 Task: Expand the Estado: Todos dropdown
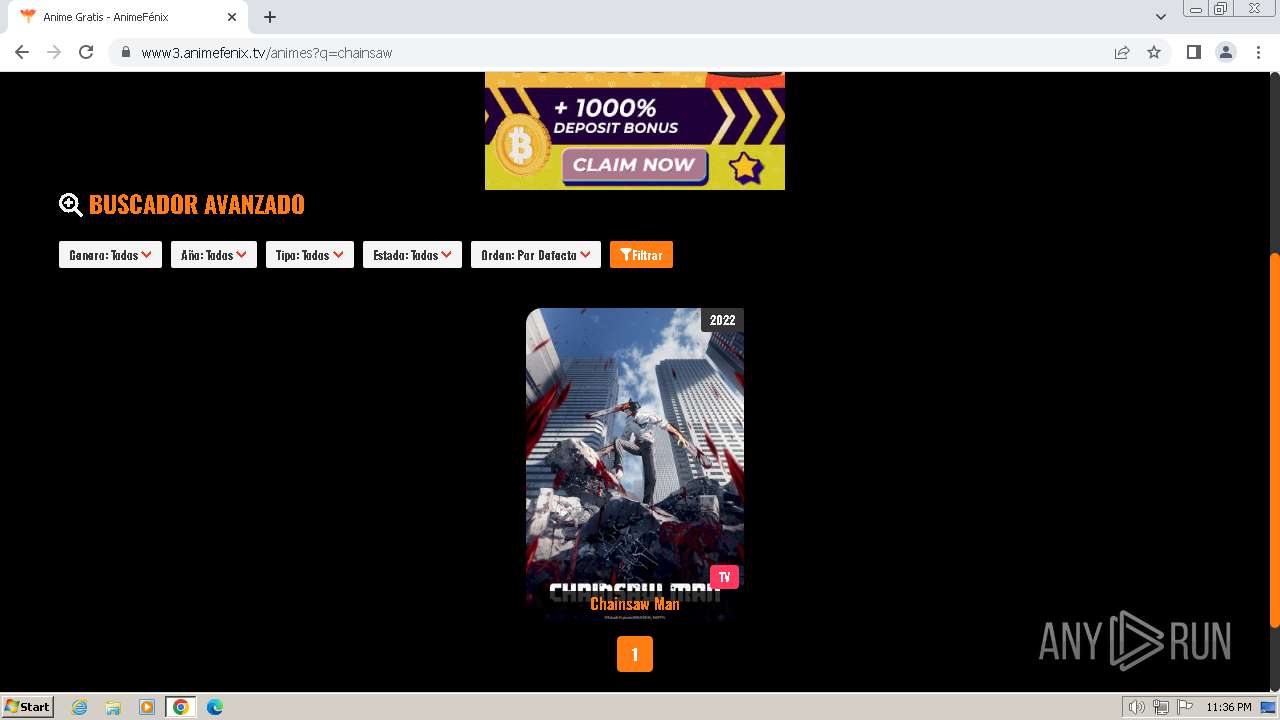(412, 255)
